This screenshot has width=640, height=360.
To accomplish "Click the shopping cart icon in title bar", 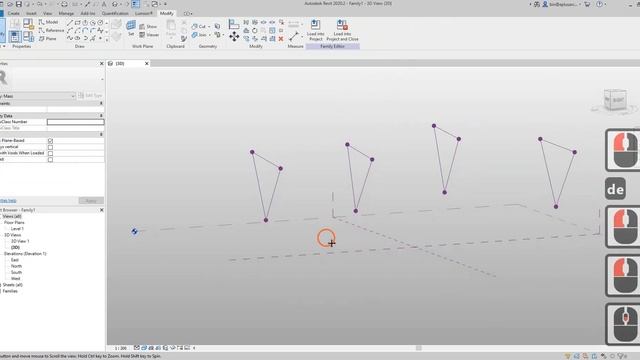I will tap(587, 4).
